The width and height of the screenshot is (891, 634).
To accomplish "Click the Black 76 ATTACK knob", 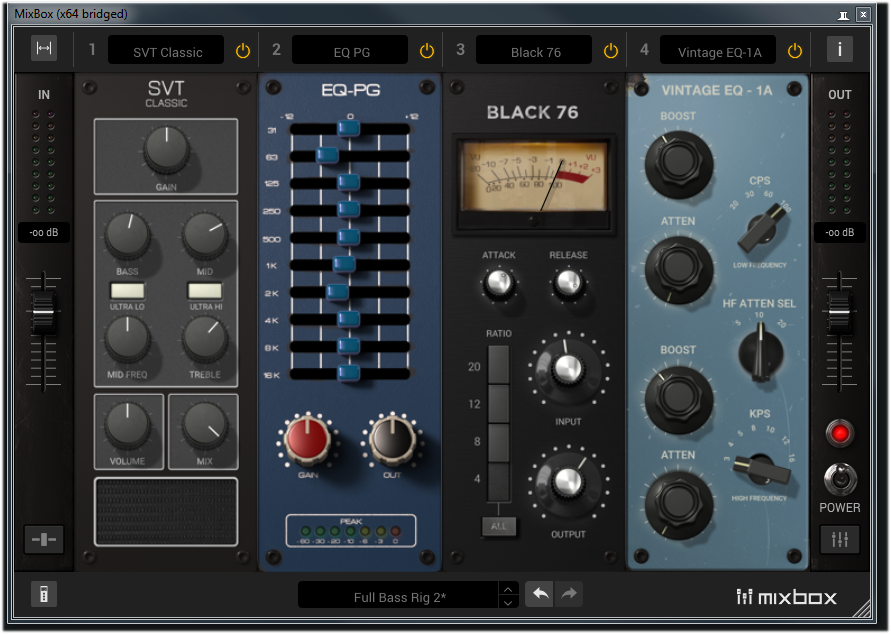I will coord(498,283).
